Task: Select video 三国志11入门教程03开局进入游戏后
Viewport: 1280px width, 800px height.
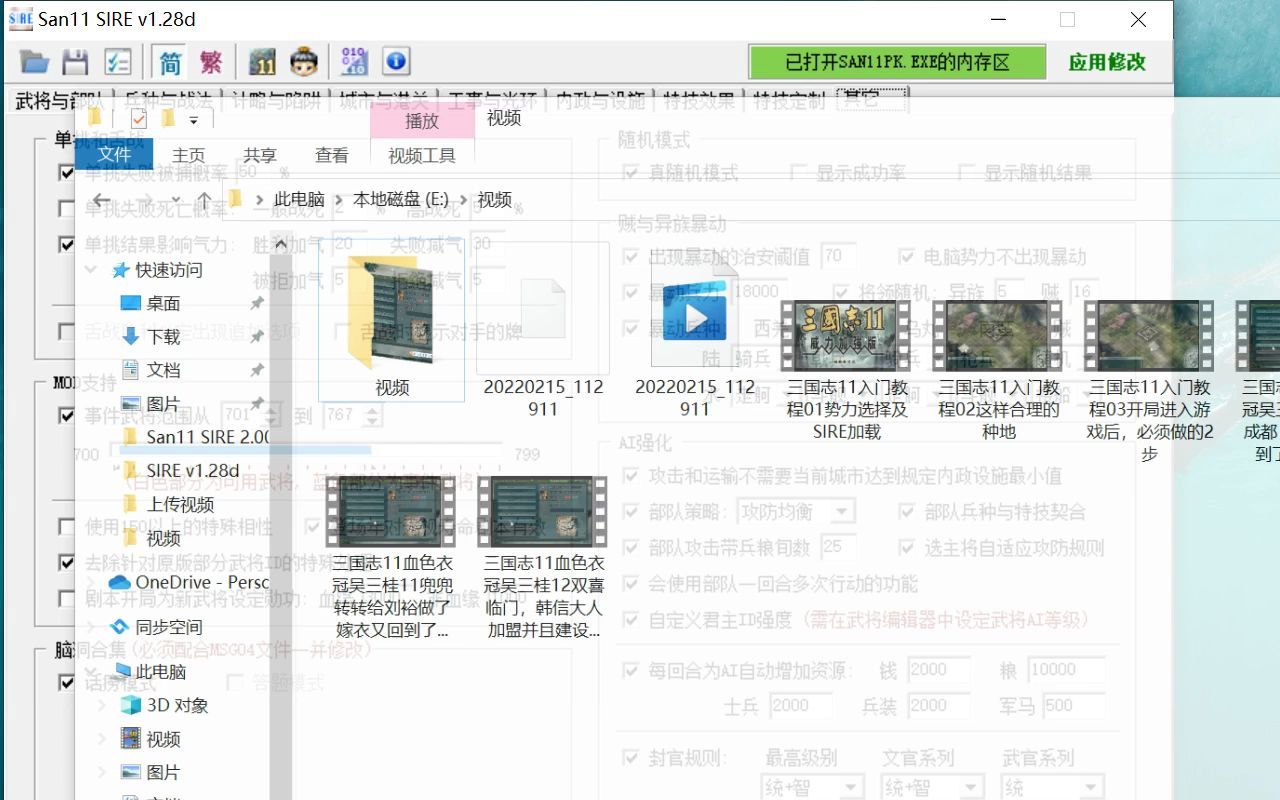Action: [x=1149, y=380]
